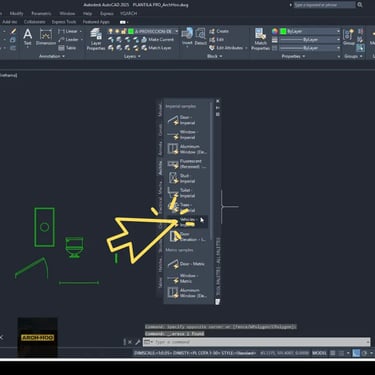
Task: Open the Layer Properties manager
Action: [96, 39]
